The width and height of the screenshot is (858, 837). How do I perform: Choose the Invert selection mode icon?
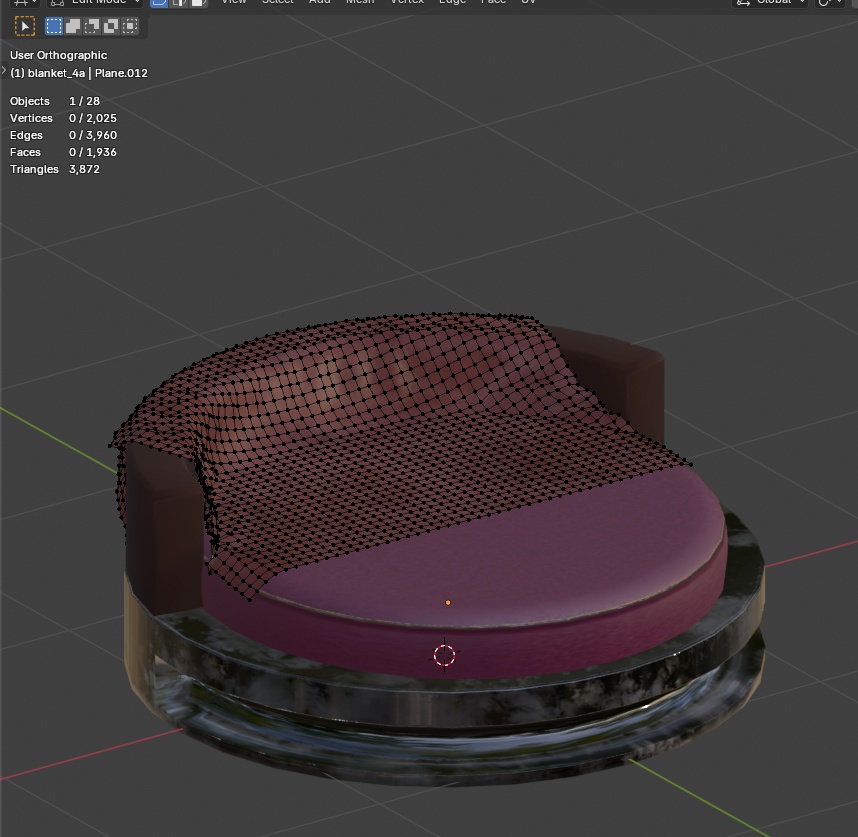pyautogui.click(x=111, y=26)
